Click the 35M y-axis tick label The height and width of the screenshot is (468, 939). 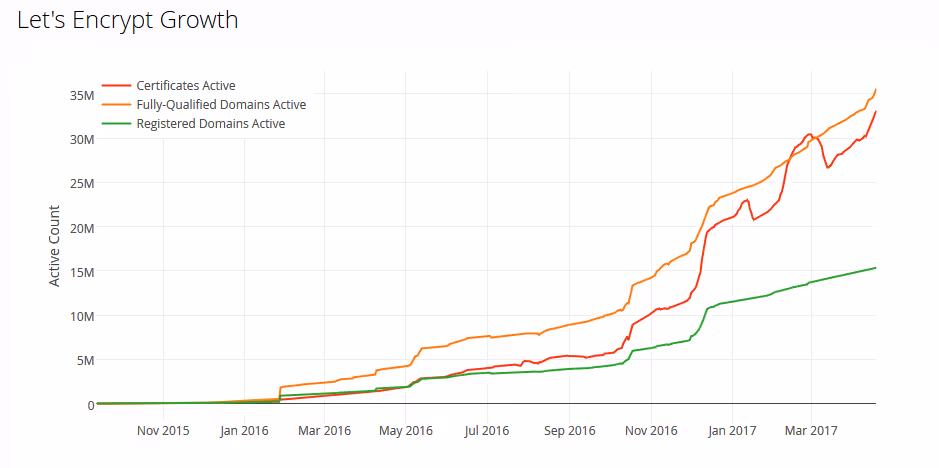[x=81, y=96]
